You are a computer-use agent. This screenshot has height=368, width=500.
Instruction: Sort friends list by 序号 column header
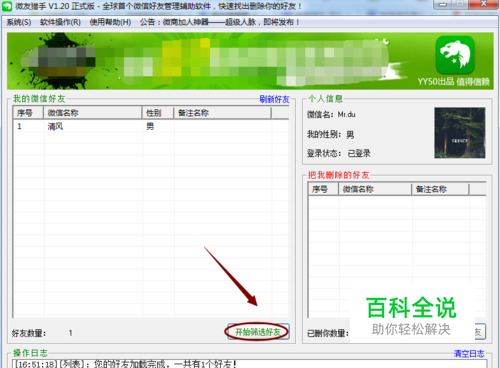pos(28,113)
